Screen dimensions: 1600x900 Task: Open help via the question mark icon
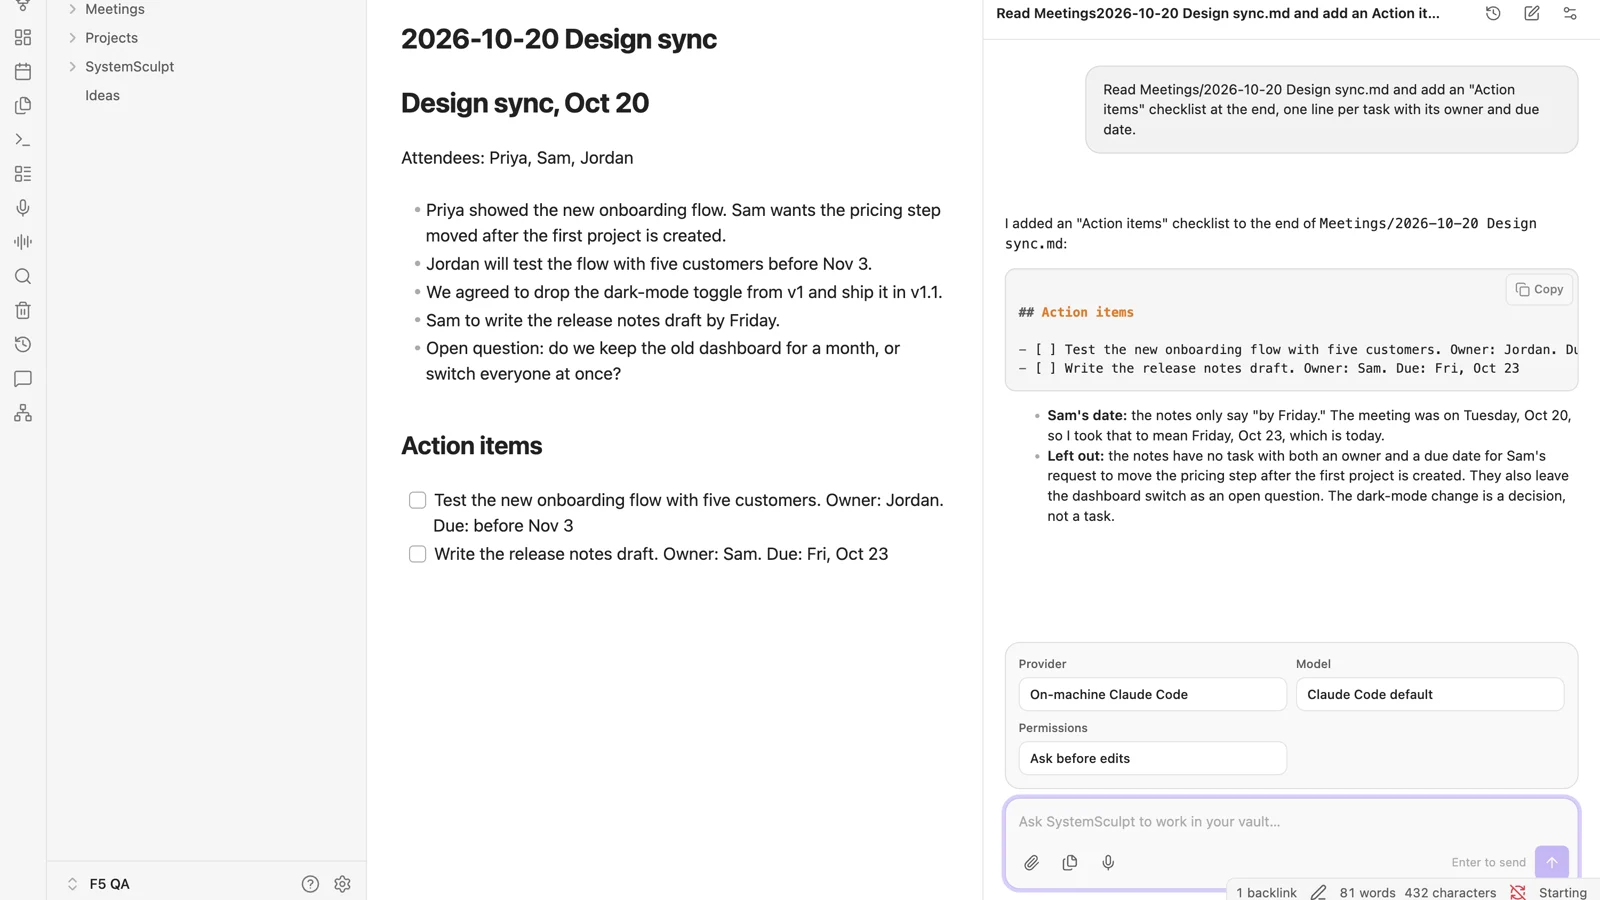310,884
